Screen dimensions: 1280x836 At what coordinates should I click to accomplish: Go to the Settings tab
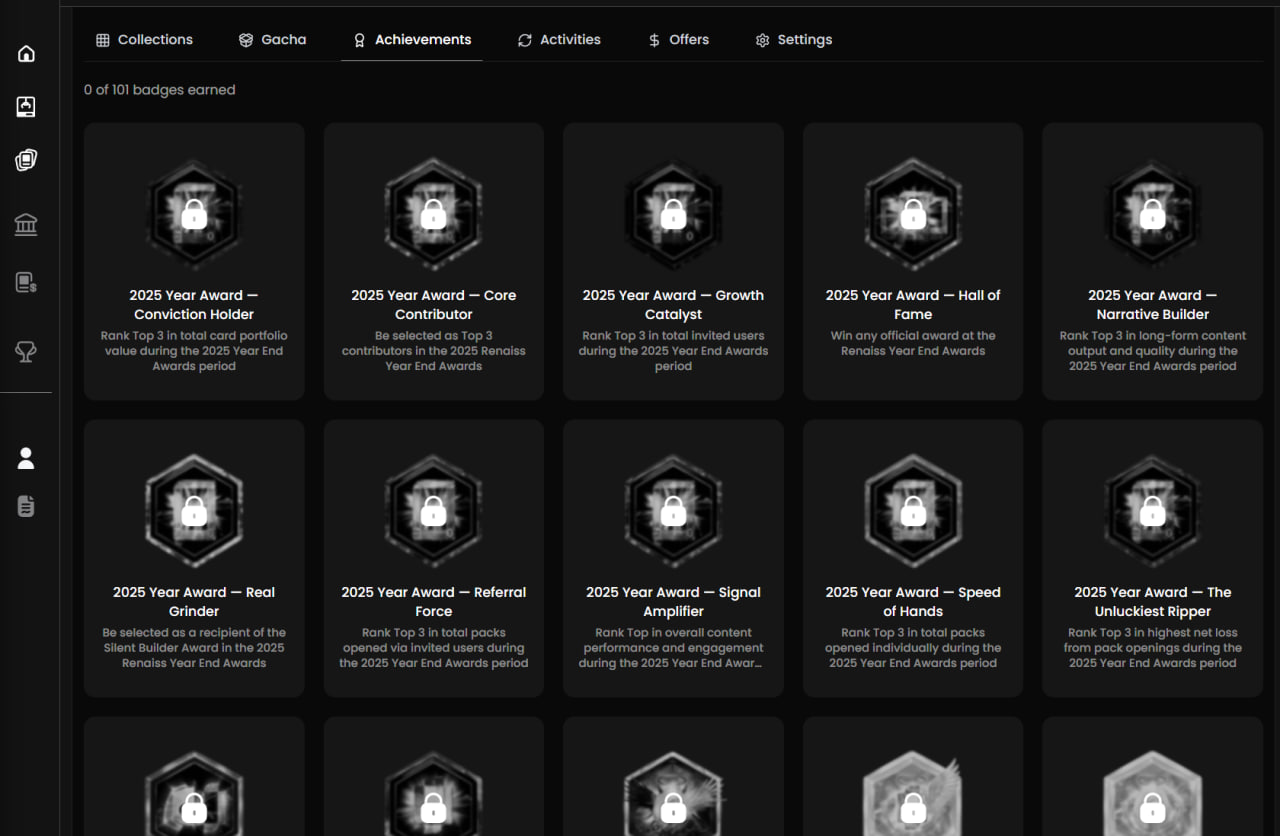[x=794, y=40]
